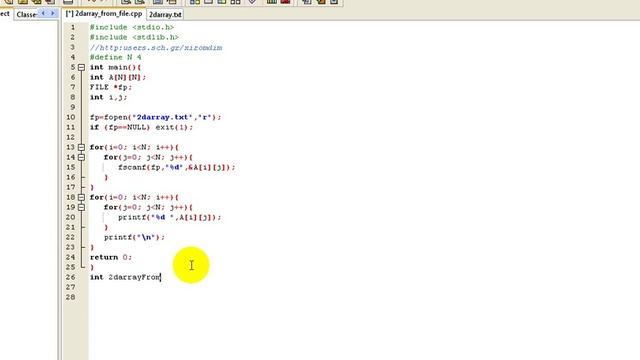
Task: Click closing brace on line 16
Action: click(106, 178)
